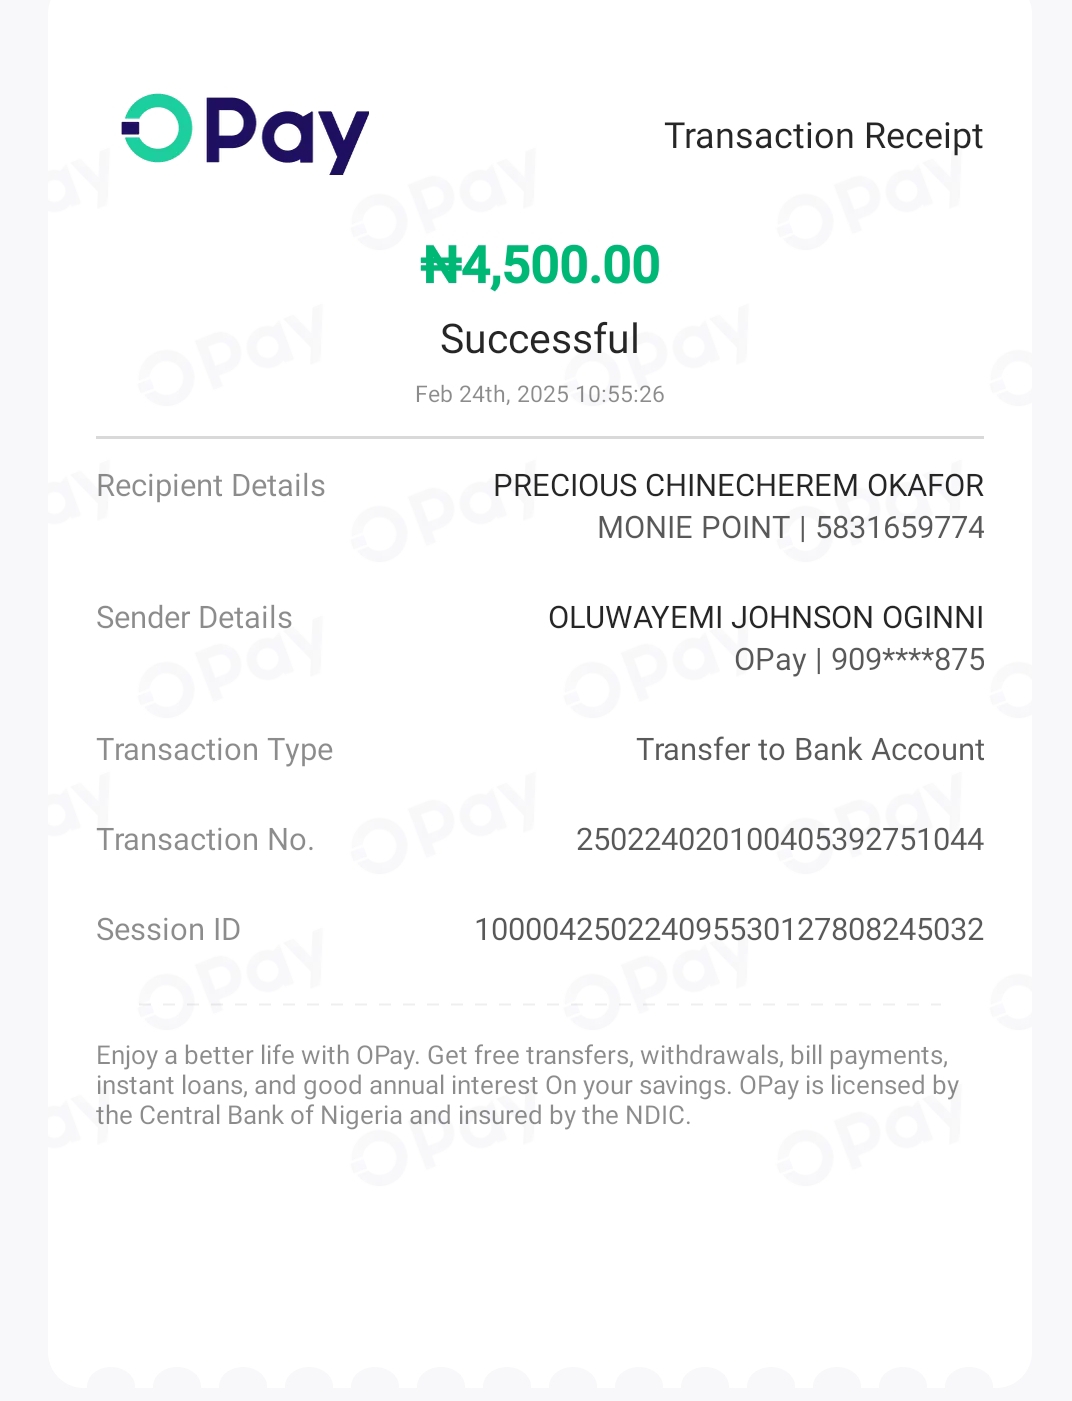The height and width of the screenshot is (1401, 1072).
Task: Select the ₦4,500.00 amount
Action: click(540, 266)
